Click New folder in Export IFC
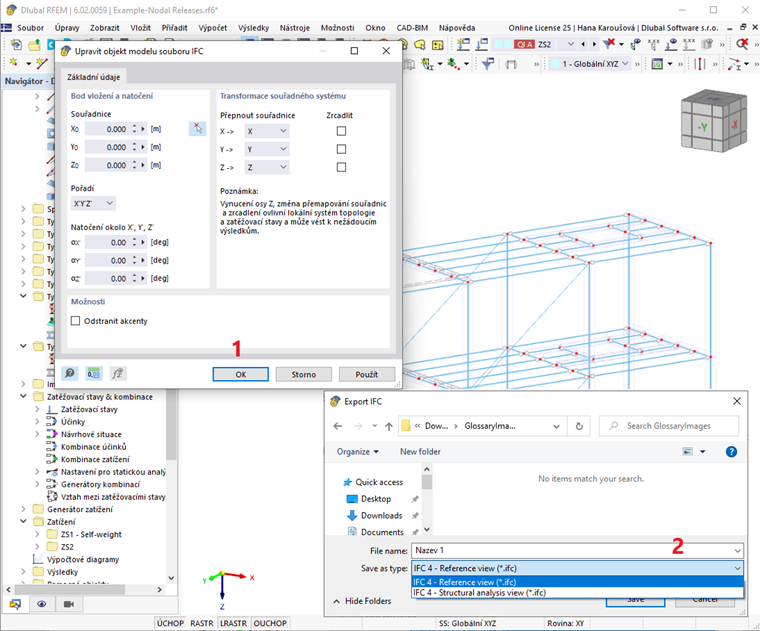The height and width of the screenshot is (631, 760). pyautogui.click(x=420, y=452)
